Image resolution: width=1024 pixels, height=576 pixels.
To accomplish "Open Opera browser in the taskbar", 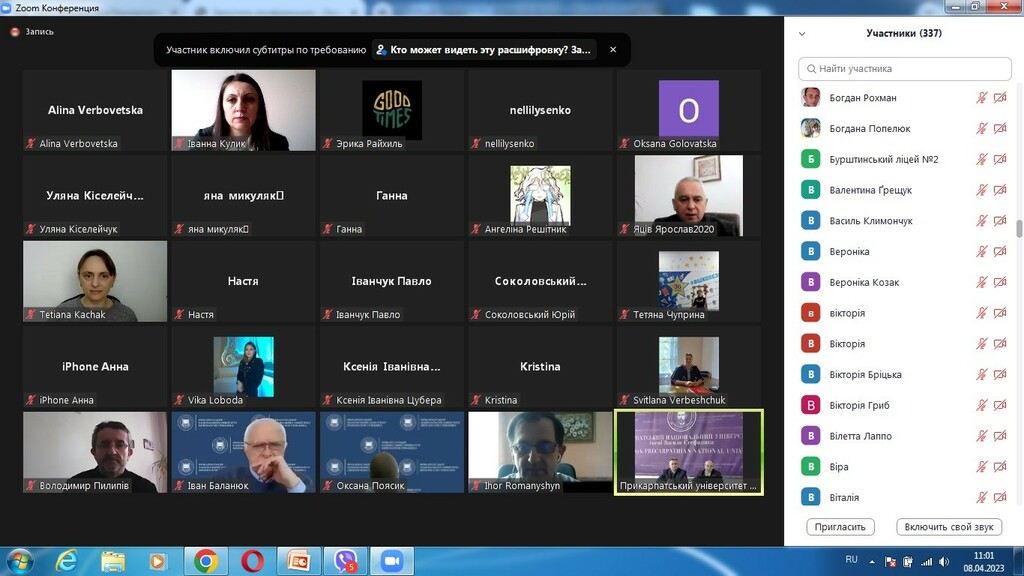I will click(253, 561).
